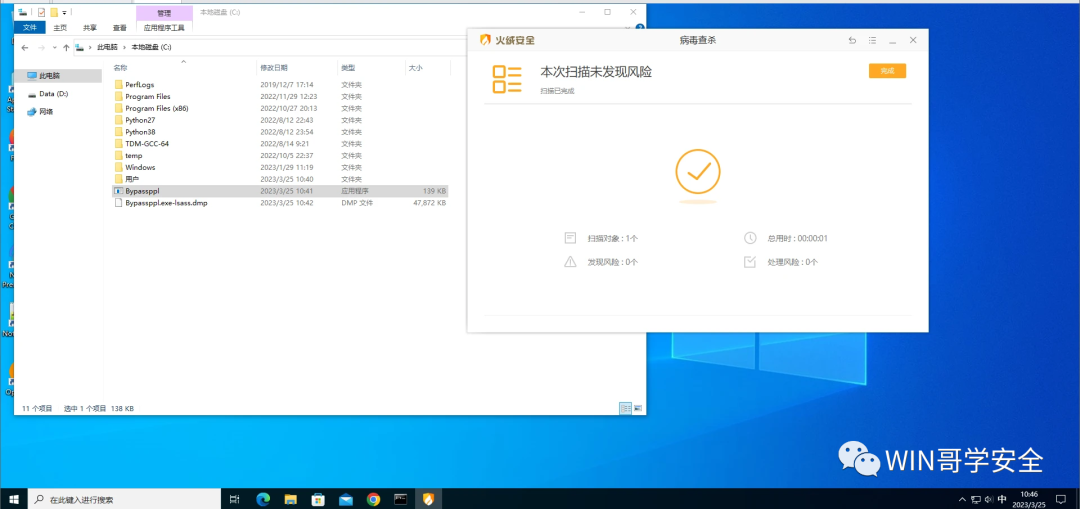The height and width of the screenshot is (509, 1080).
Task: Click the New Folder quick access icon
Action: 54,12
